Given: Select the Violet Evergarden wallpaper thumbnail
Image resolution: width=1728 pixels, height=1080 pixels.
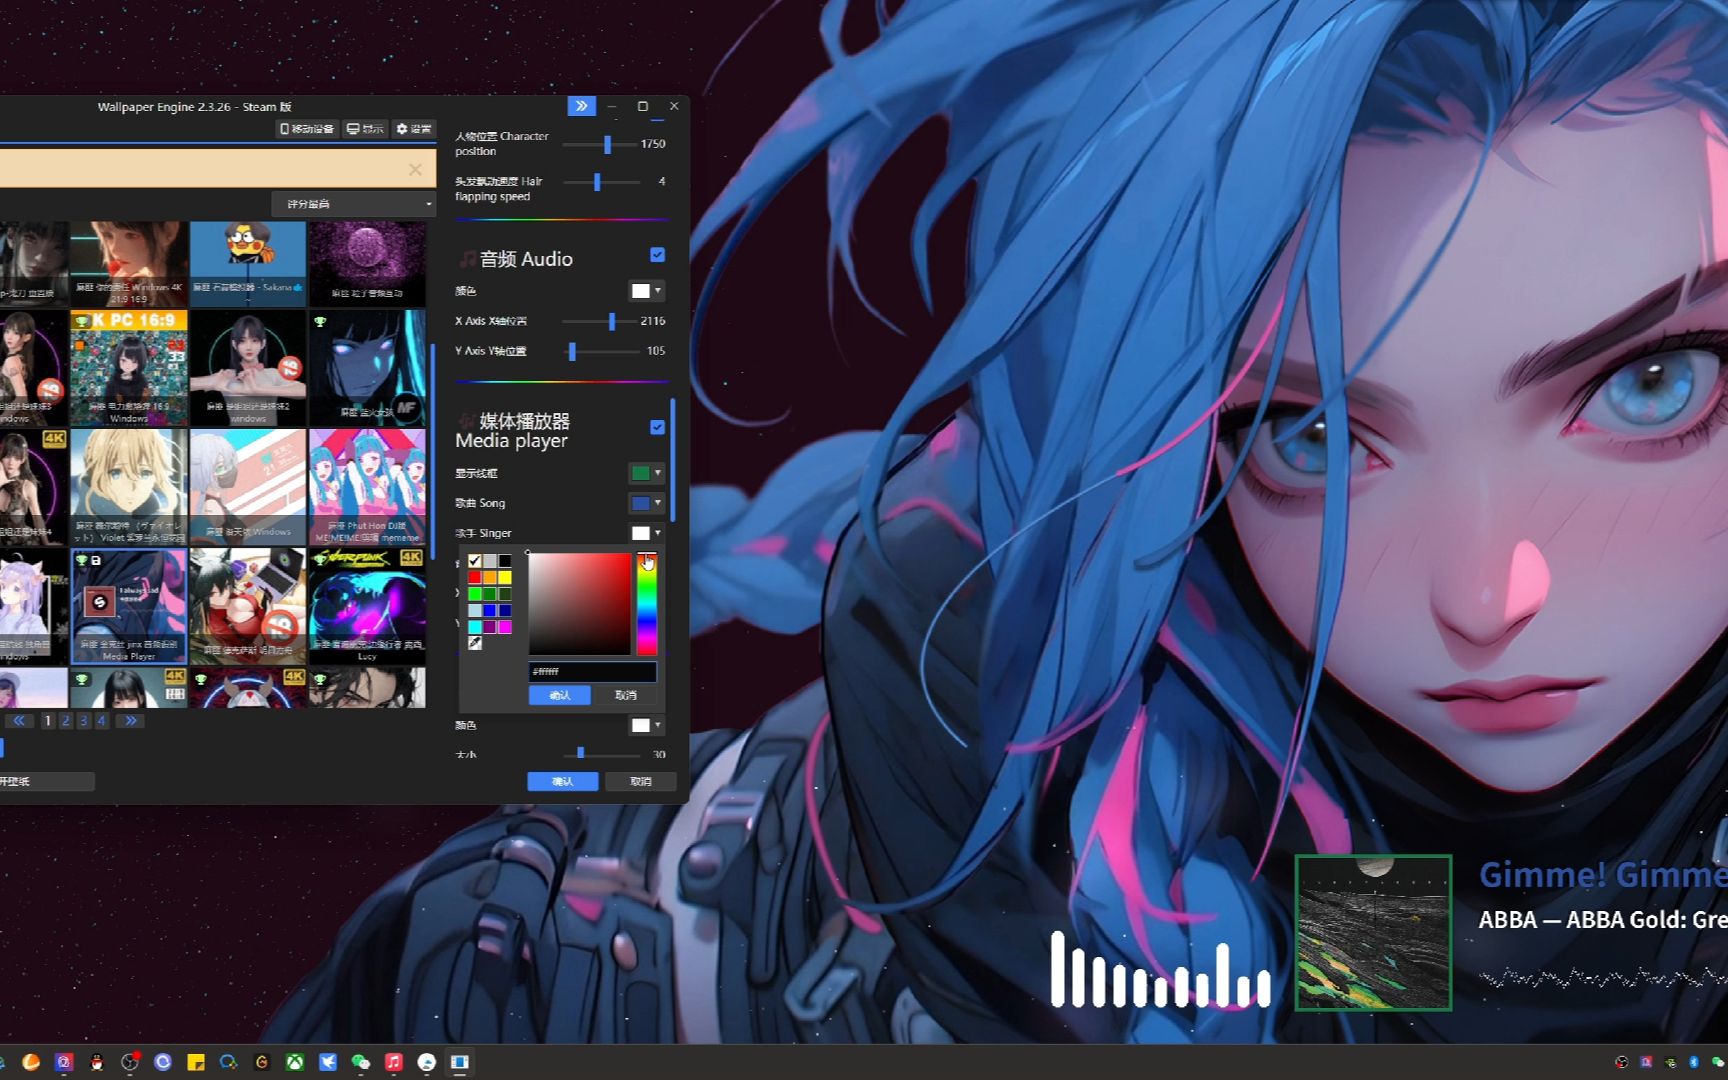Looking at the screenshot, I should pyautogui.click(x=129, y=487).
